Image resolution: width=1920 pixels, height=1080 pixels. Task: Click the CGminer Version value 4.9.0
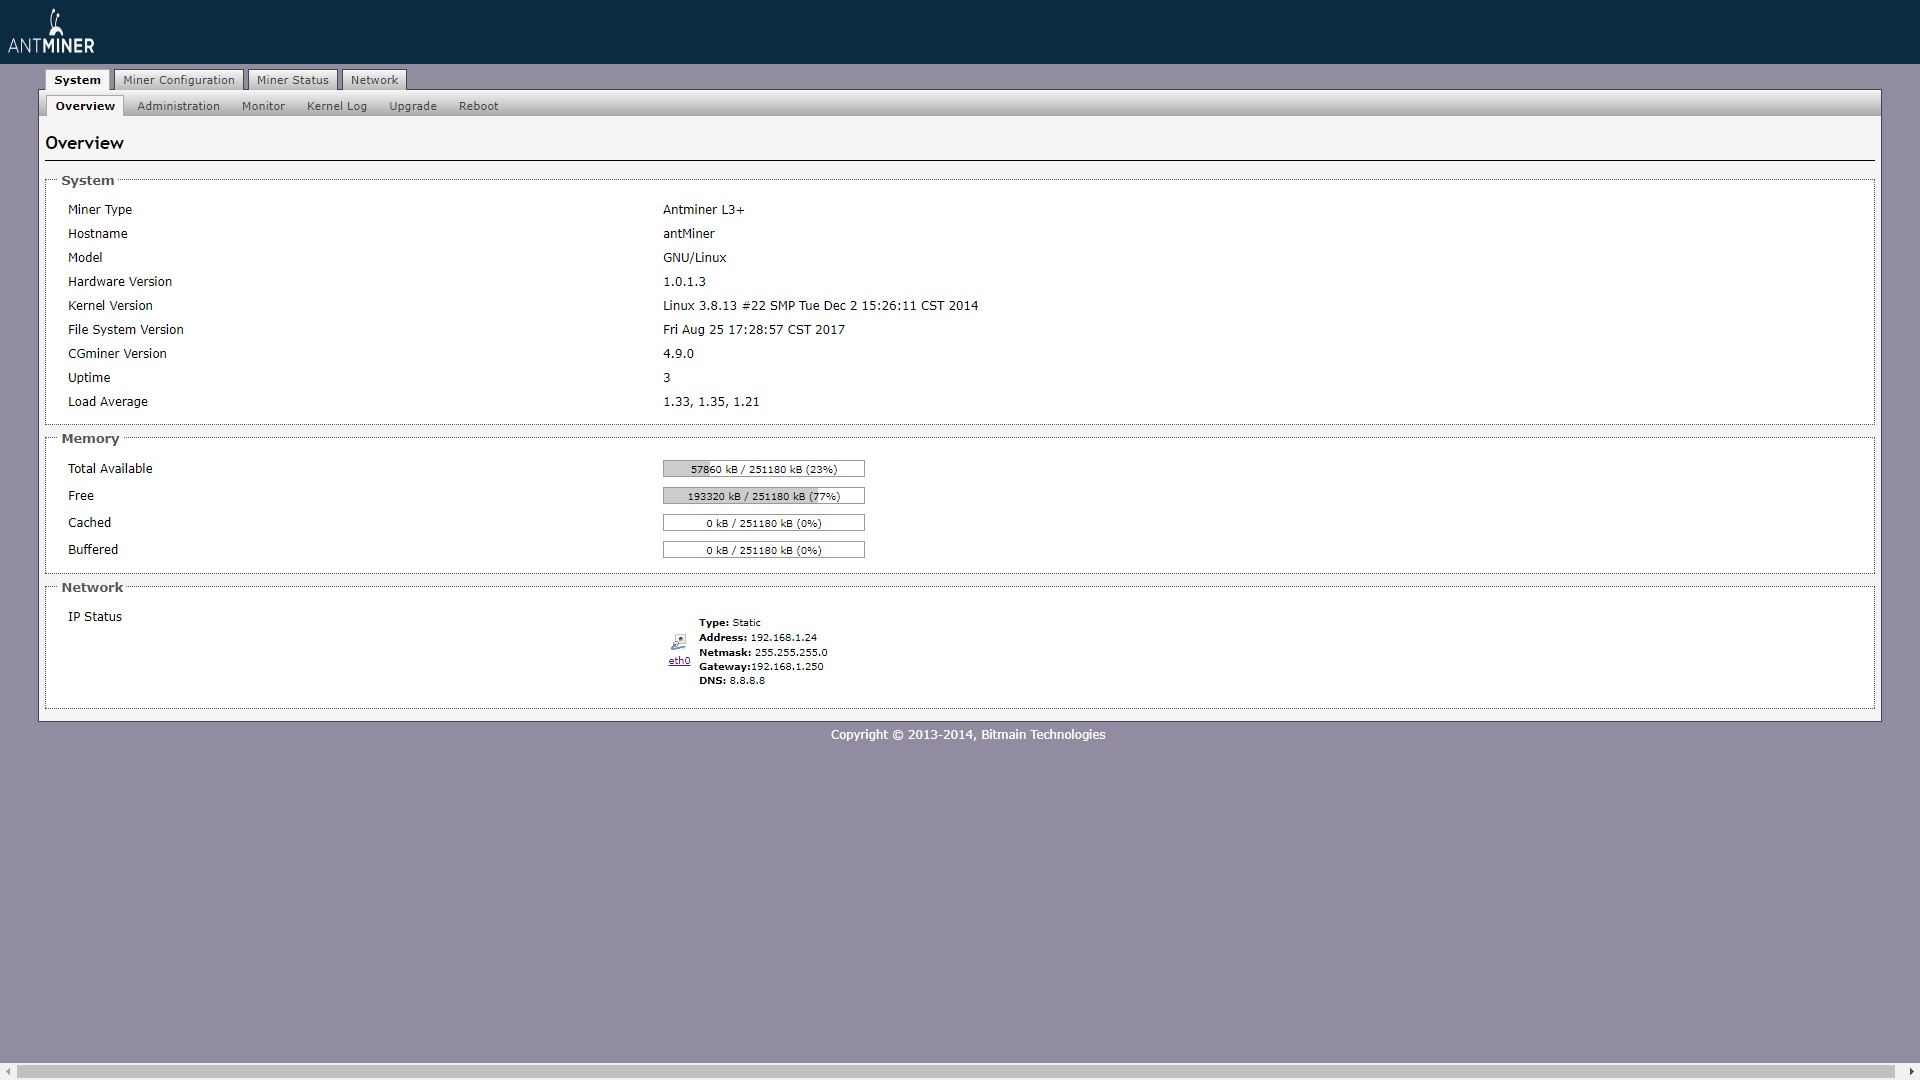[x=678, y=354]
